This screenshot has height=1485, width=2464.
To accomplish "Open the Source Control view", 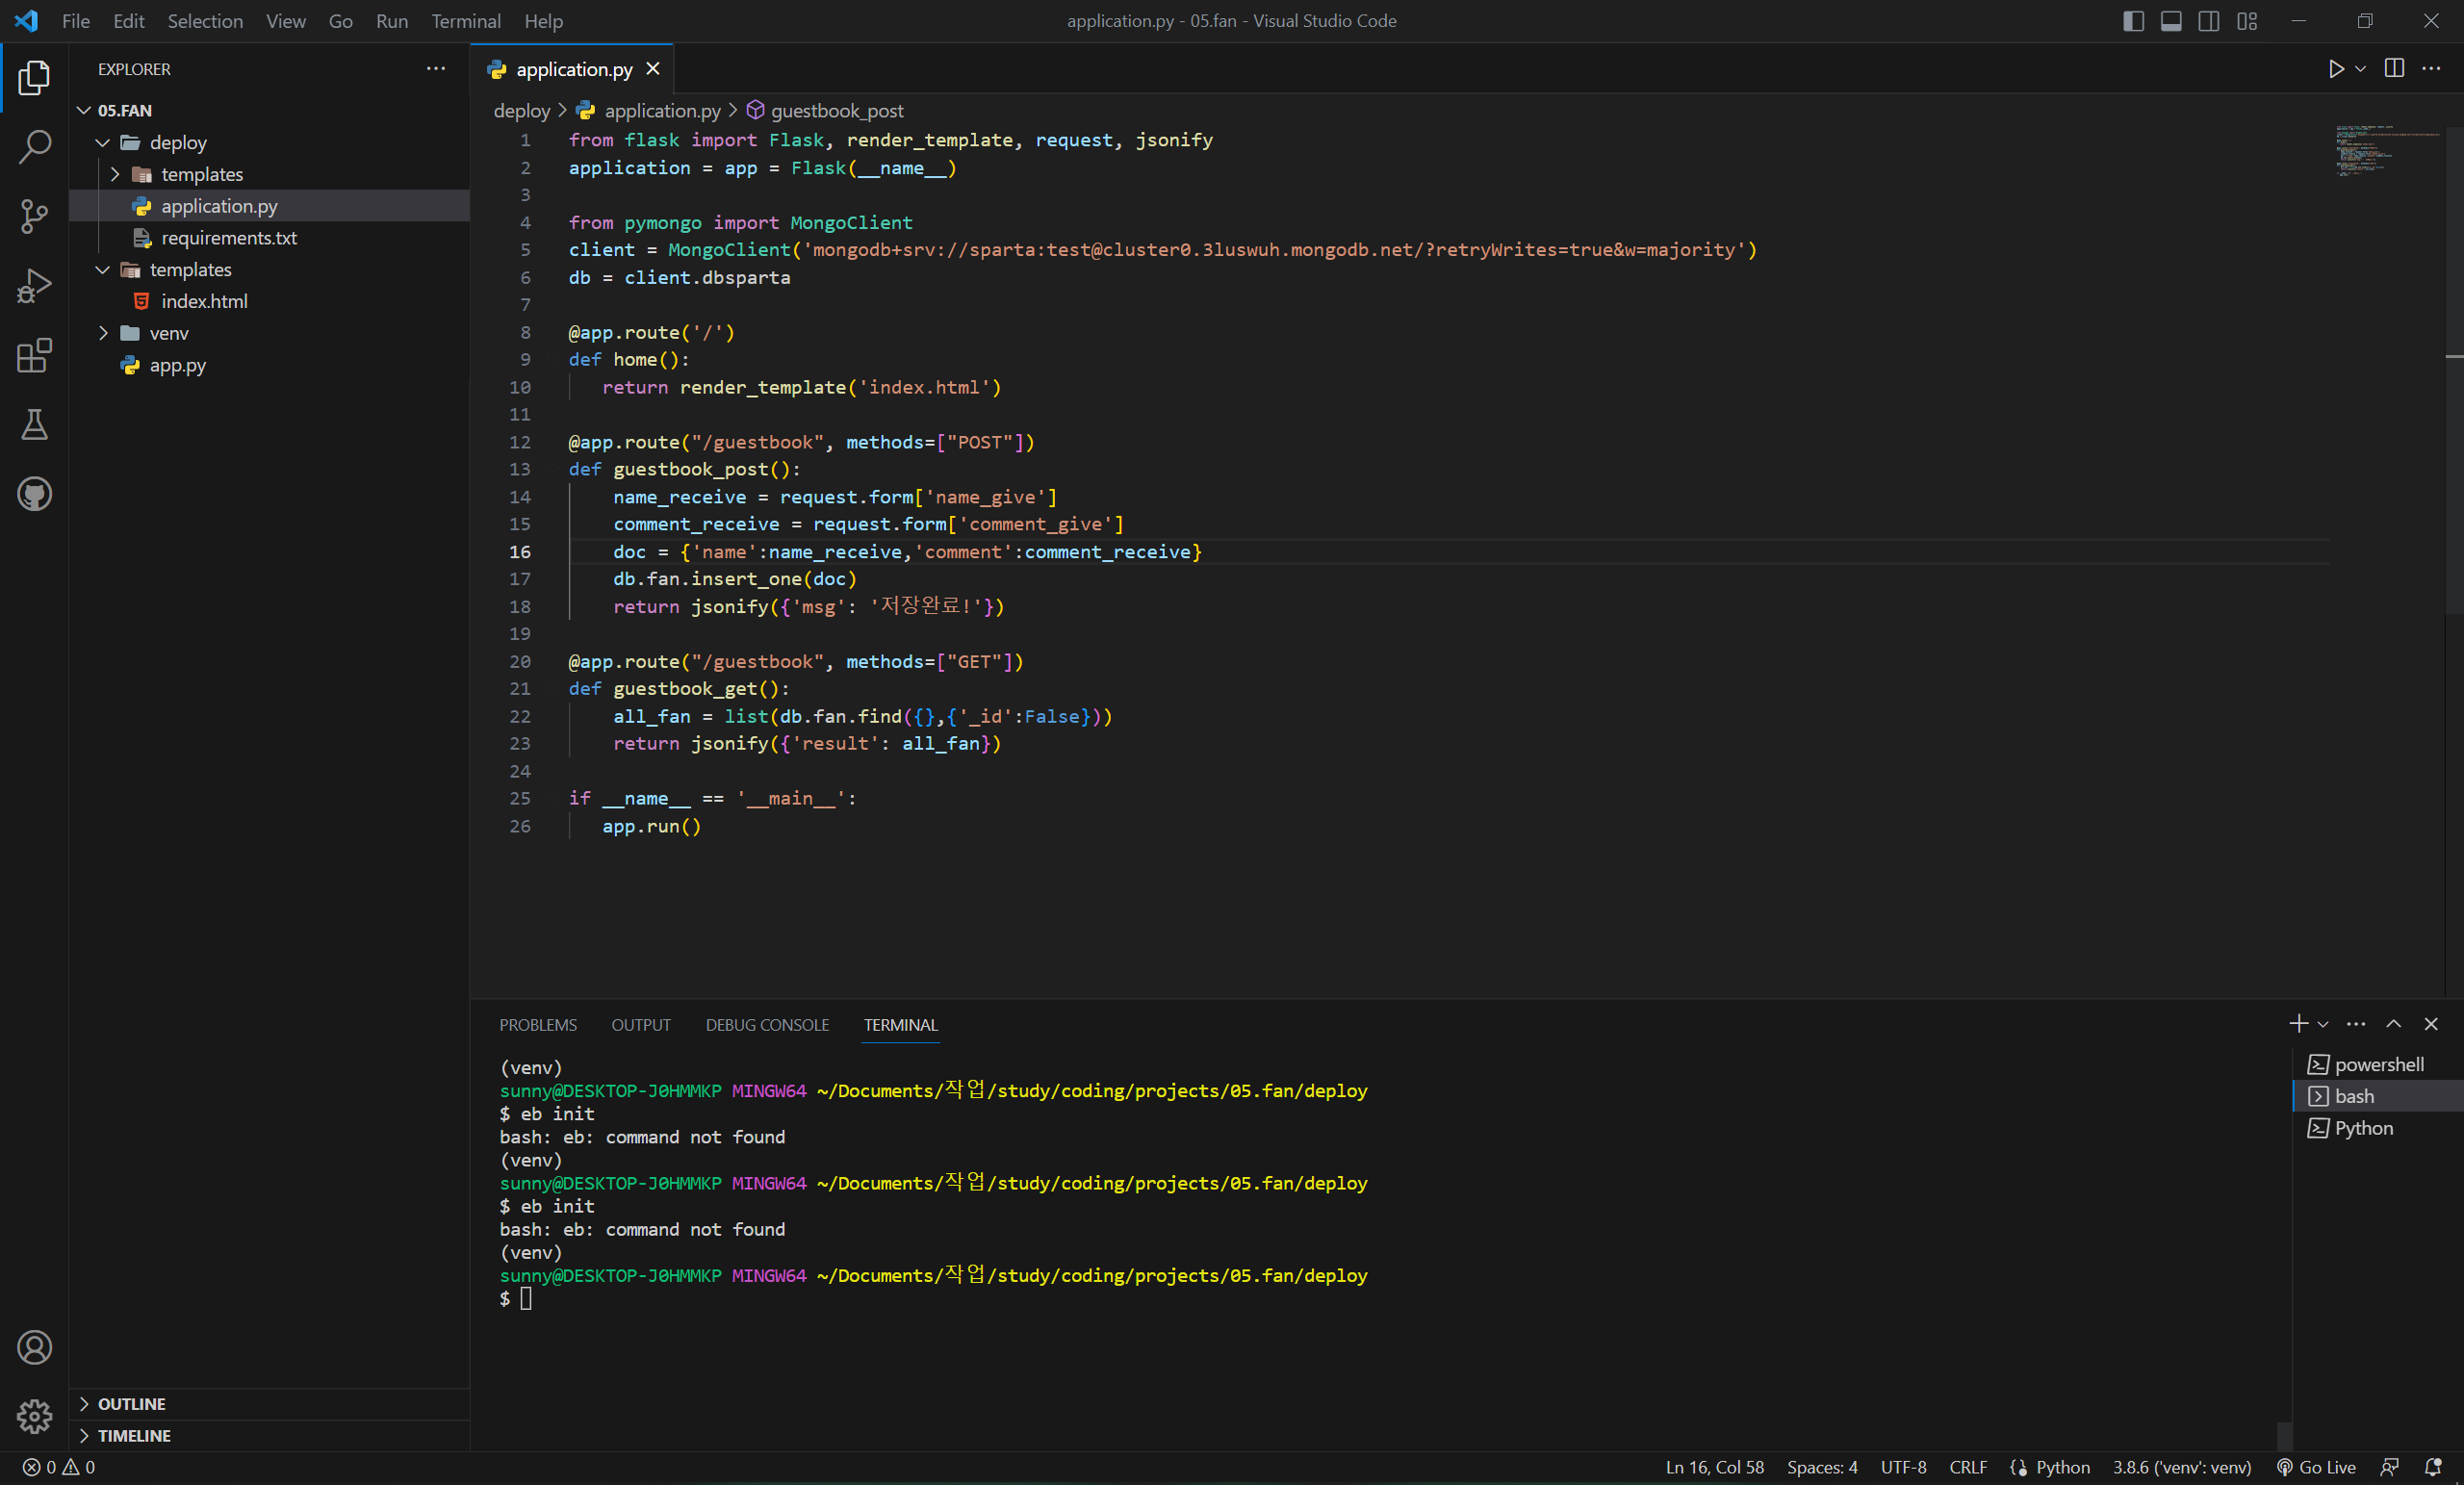I will [x=34, y=216].
